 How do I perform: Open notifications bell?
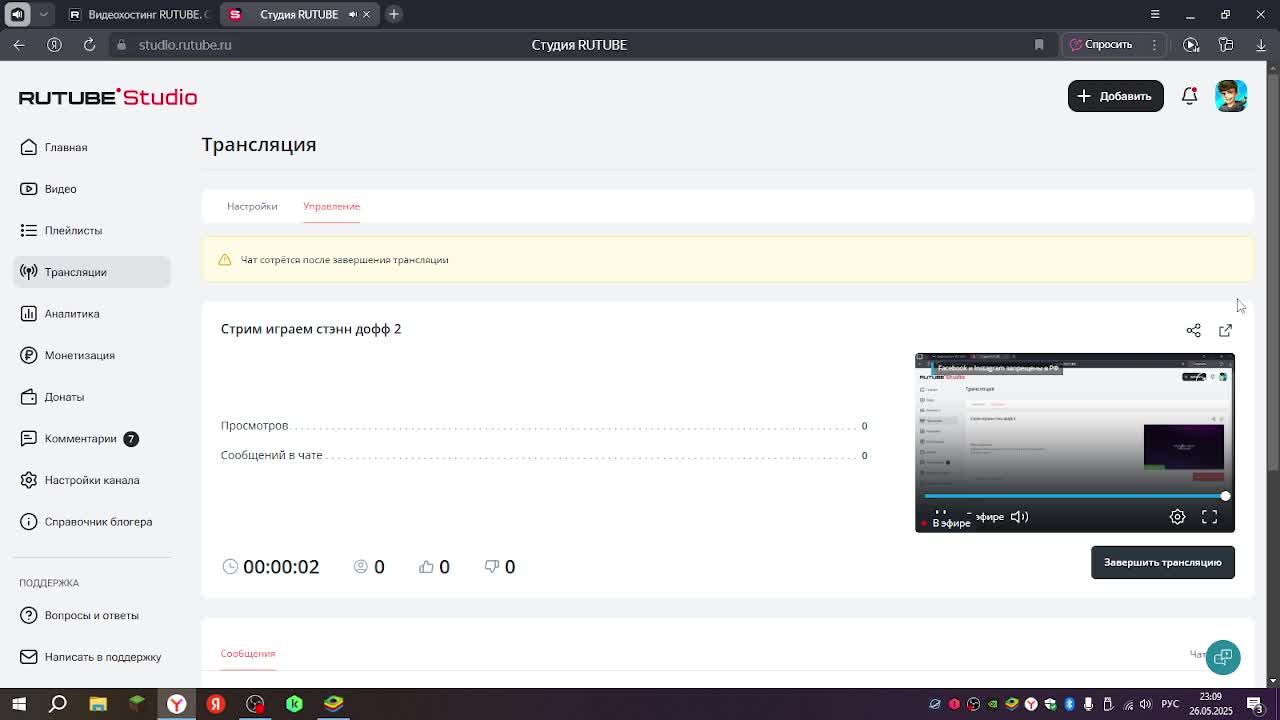click(1189, 96)
